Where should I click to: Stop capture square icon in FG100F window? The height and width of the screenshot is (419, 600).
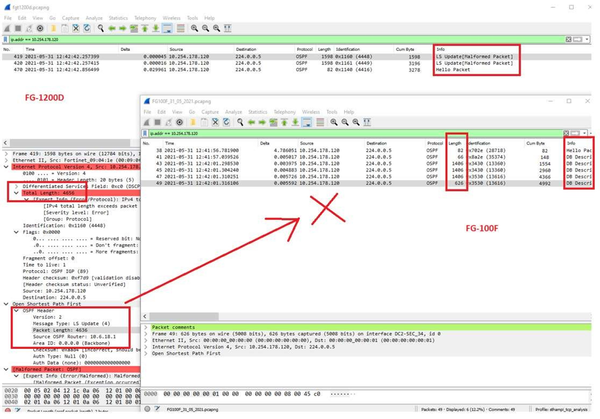coord(157,122)
